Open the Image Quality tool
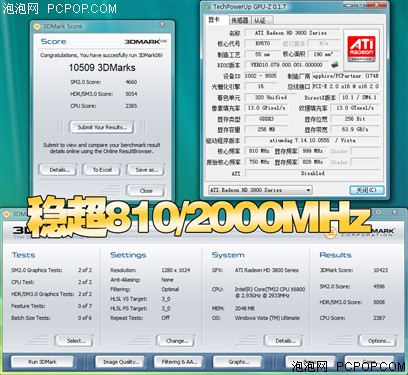The height and width of the screenshot is (375, 408). (120, 362)
